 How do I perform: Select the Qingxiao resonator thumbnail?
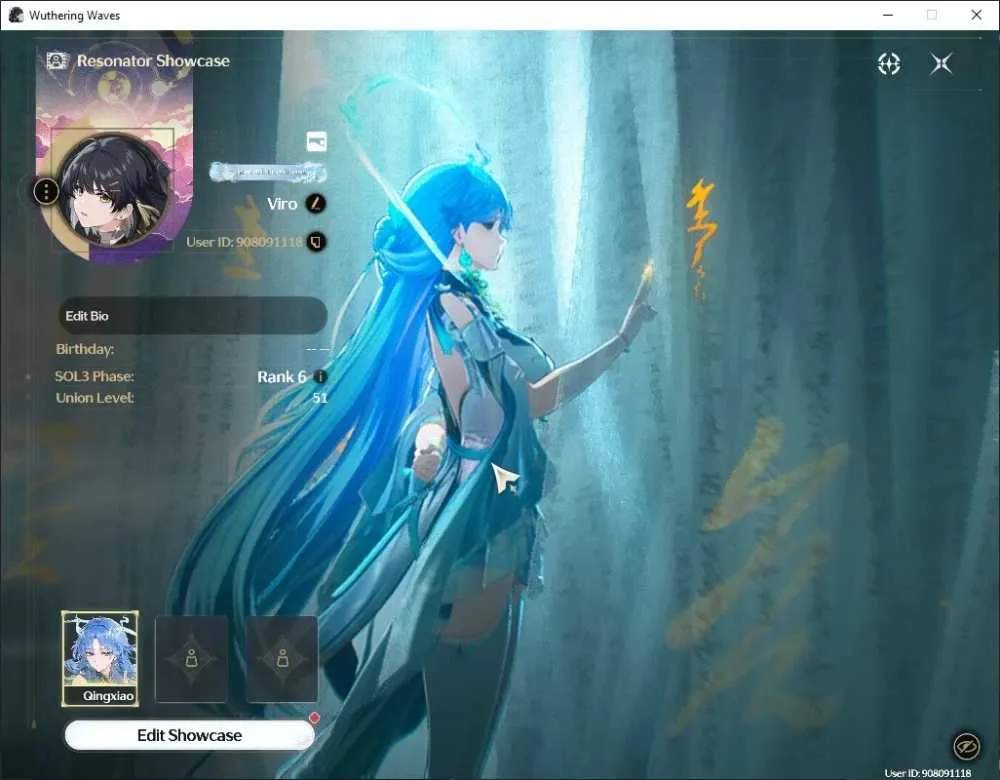[x=100, y=658]
